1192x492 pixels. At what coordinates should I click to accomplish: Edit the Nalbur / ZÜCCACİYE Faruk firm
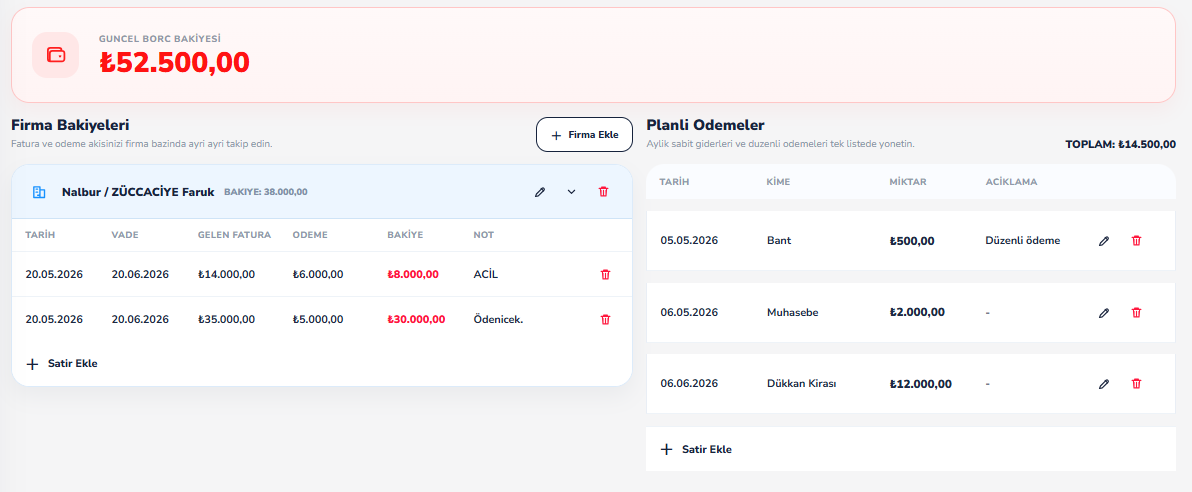tap(540, 192)
